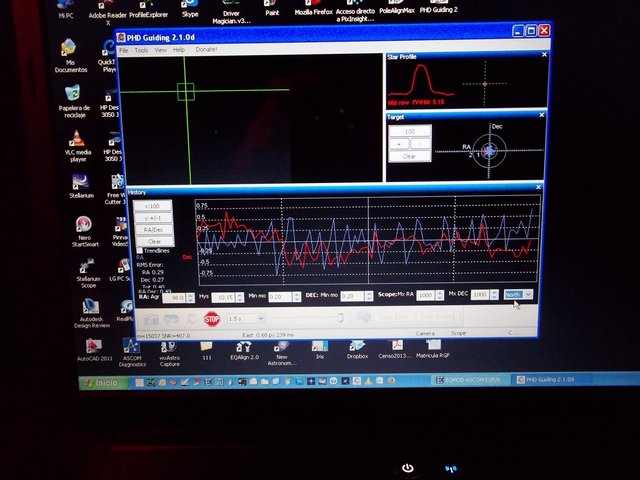Screen dimensions: 640x480
Task: Click the 100 button in Target panel
Action: 409,131
